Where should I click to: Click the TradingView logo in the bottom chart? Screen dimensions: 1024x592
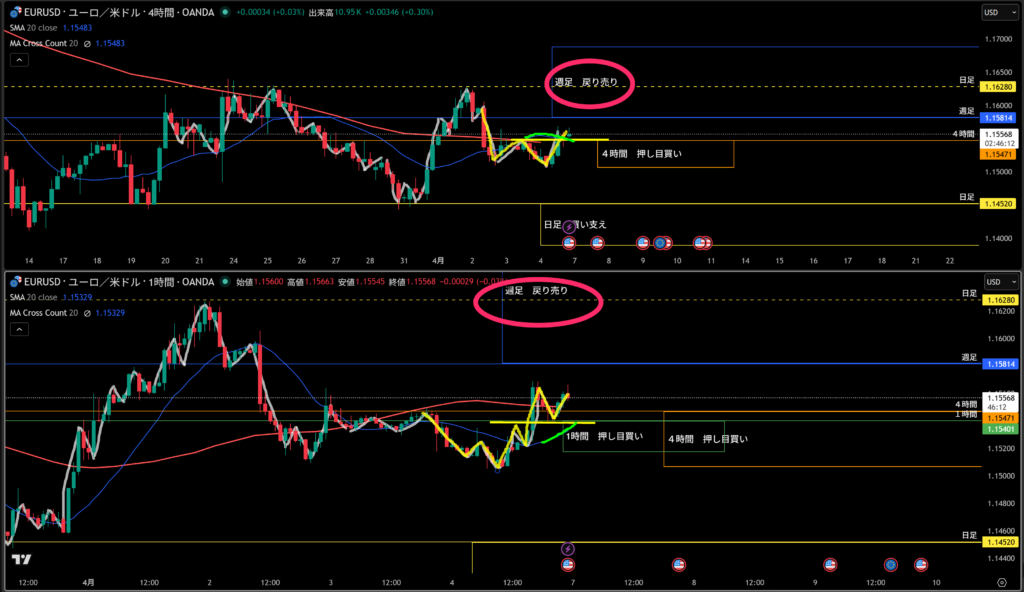(22, 561)
